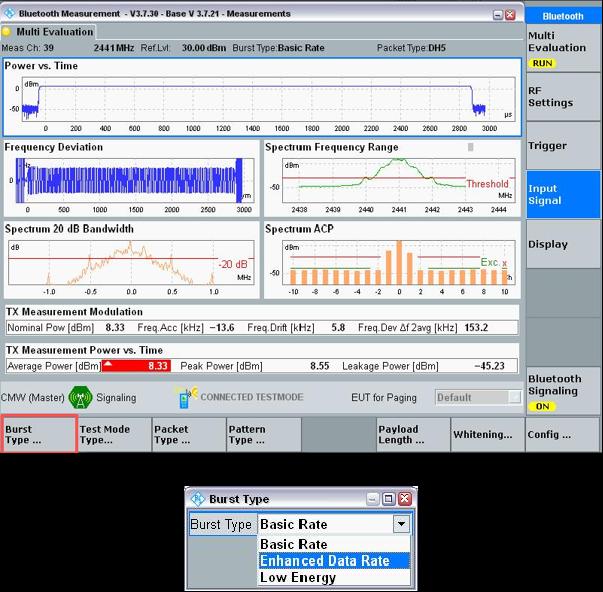Expand EUT for Paging dropdown
Viewport: 603px width, 592px height.
point(514,397)
